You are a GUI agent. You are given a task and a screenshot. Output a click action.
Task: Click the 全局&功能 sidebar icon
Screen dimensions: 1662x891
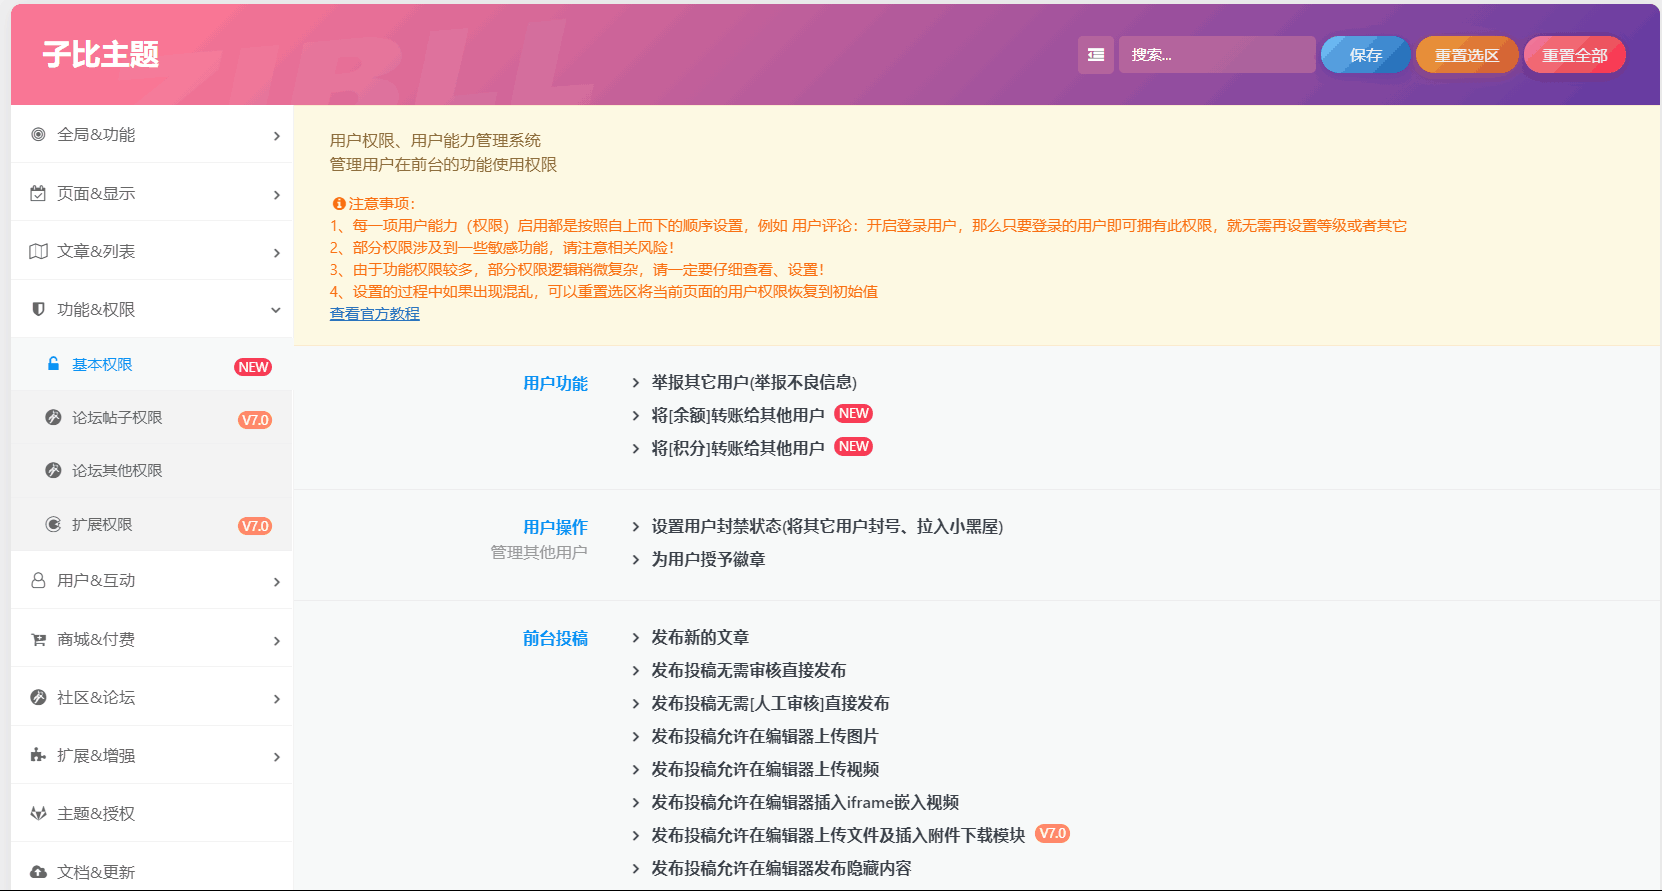[x=38, y=134]
